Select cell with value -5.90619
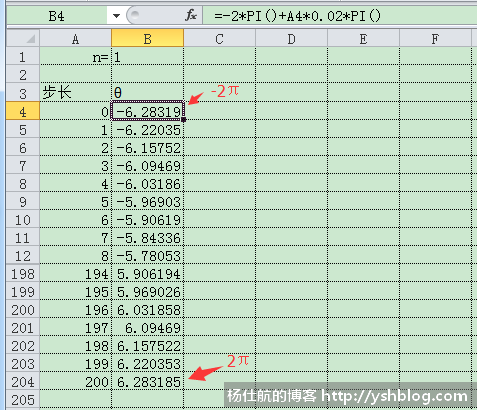Viewport: 477px width, 410px height. click(148, 219)
